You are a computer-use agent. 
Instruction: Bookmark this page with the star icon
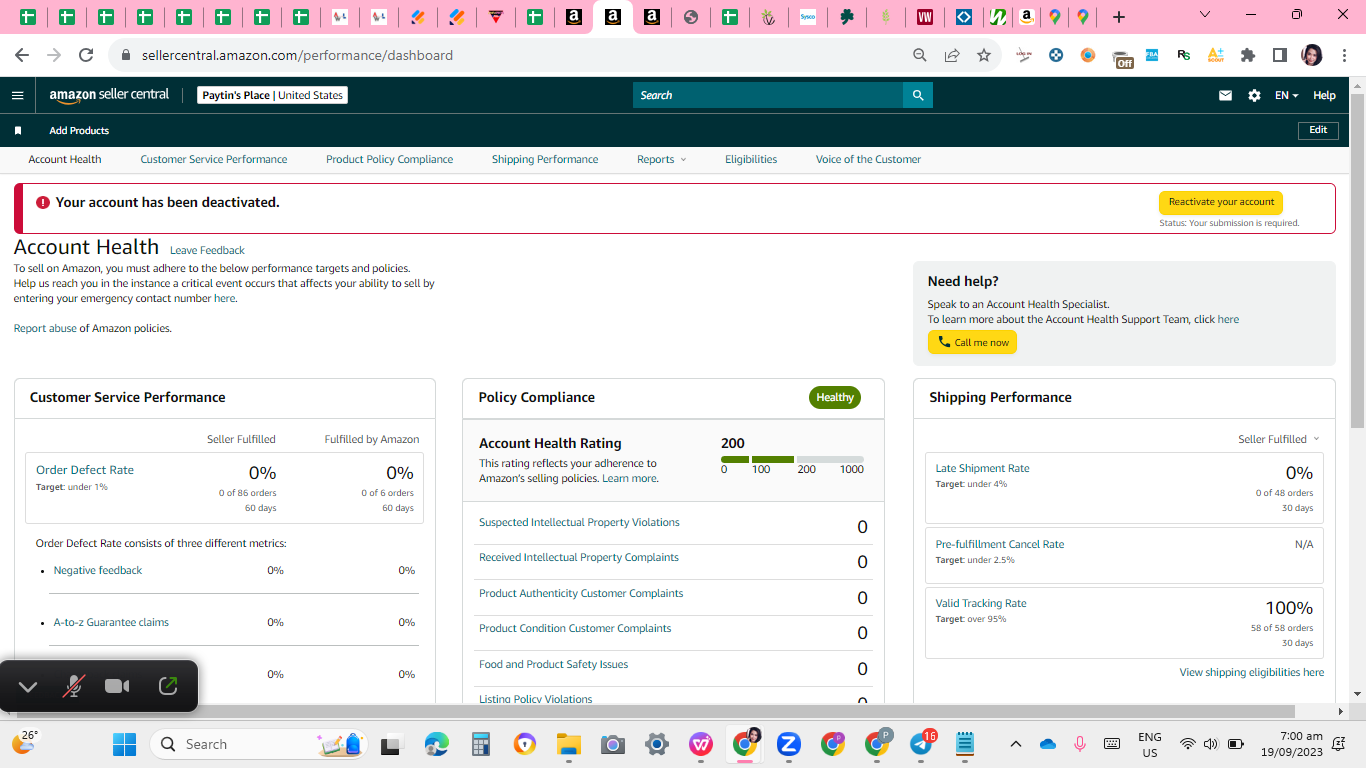(x=984, y=55)
